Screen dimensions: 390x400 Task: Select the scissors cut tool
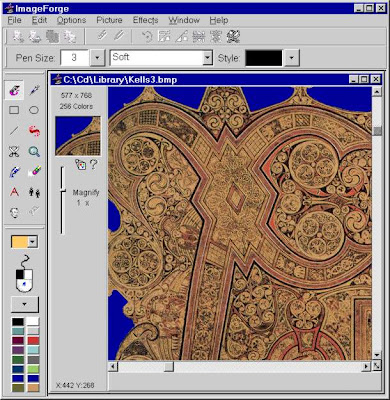[14, 152]
